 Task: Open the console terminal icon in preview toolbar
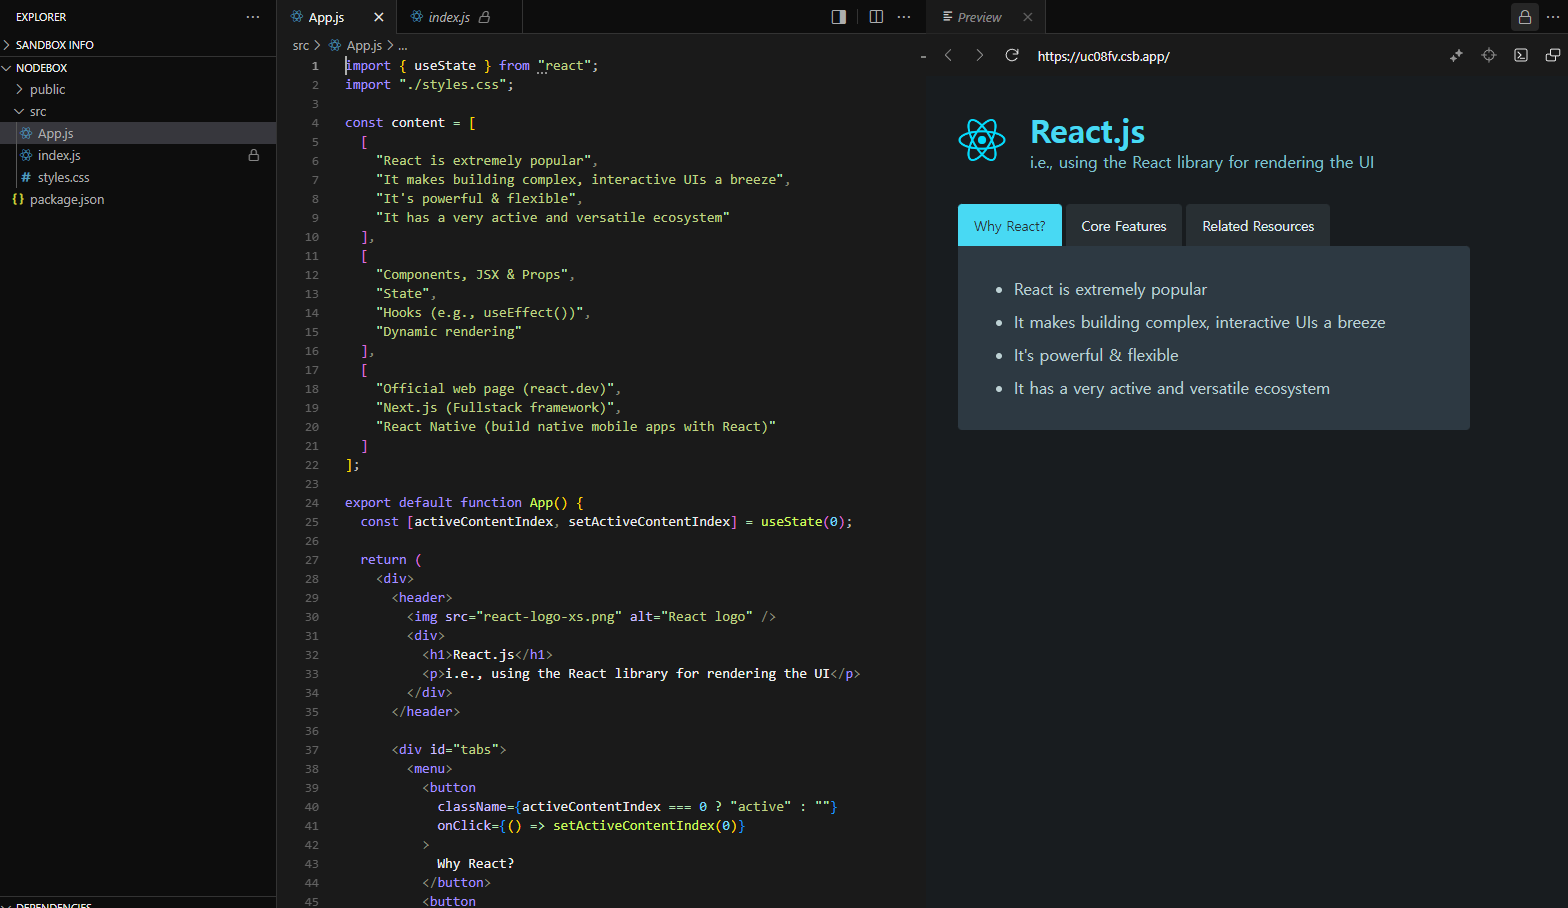tap(1521, 55)
